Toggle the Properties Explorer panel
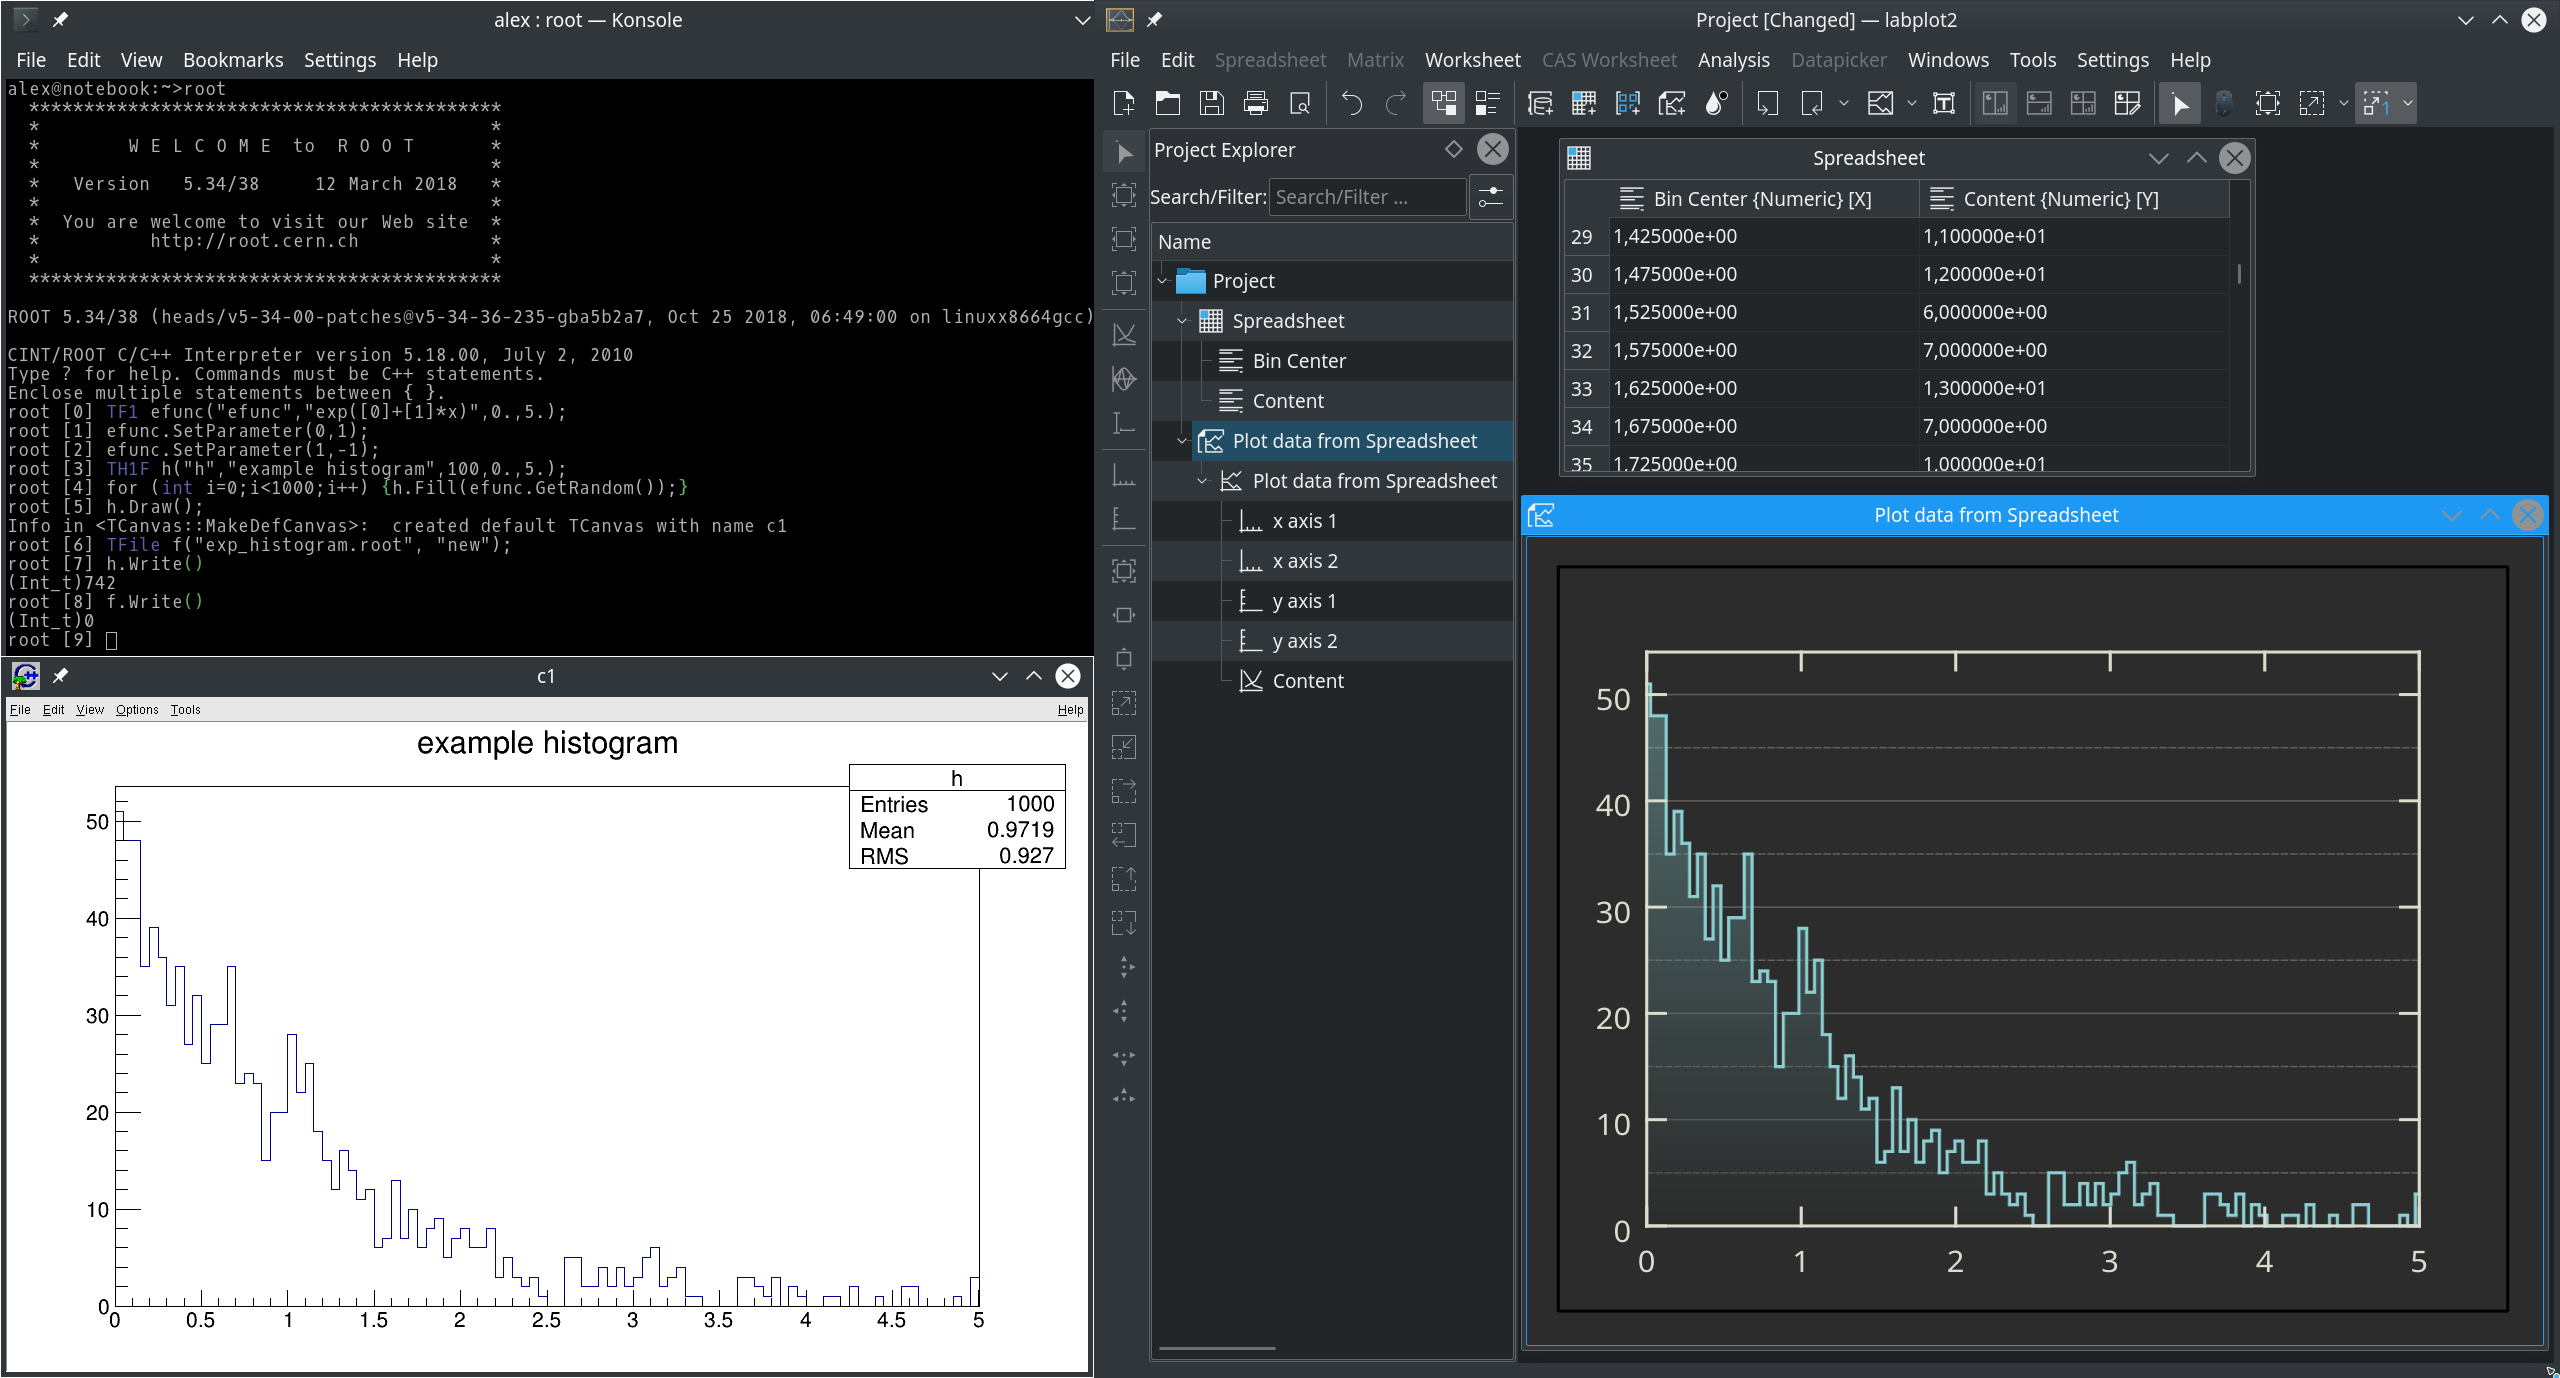The image size is (2560, 1378). pos(1489,103)
